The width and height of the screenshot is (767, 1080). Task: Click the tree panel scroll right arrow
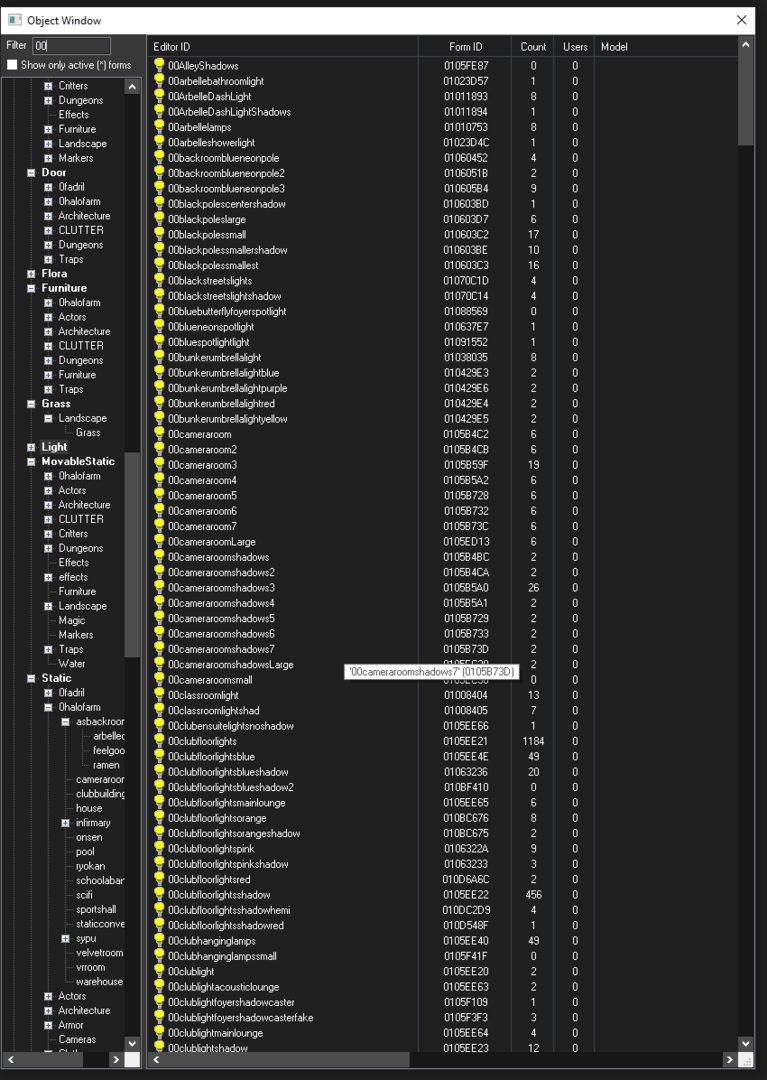pyautogui.click(x=116, y=1059)
